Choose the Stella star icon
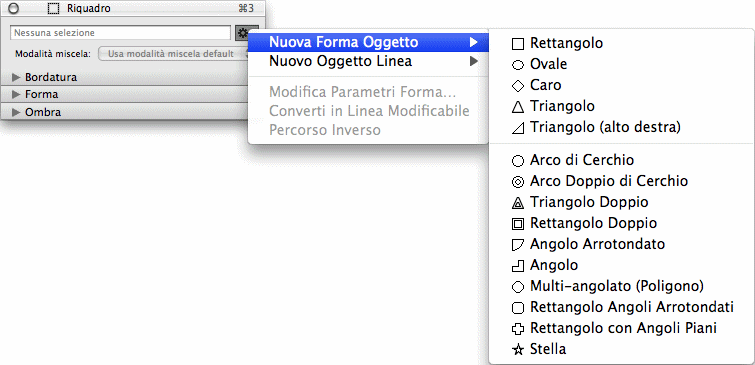 click(517, 350)
